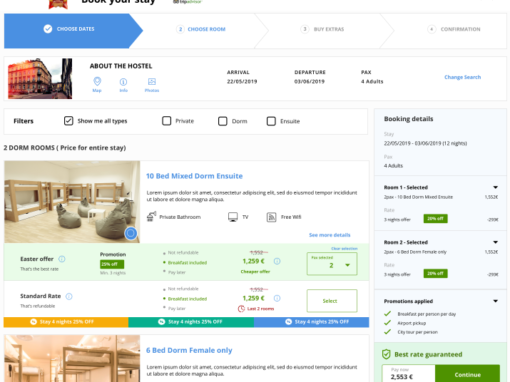
Task: Open the Pax selected dropdown
Action: 332,264
